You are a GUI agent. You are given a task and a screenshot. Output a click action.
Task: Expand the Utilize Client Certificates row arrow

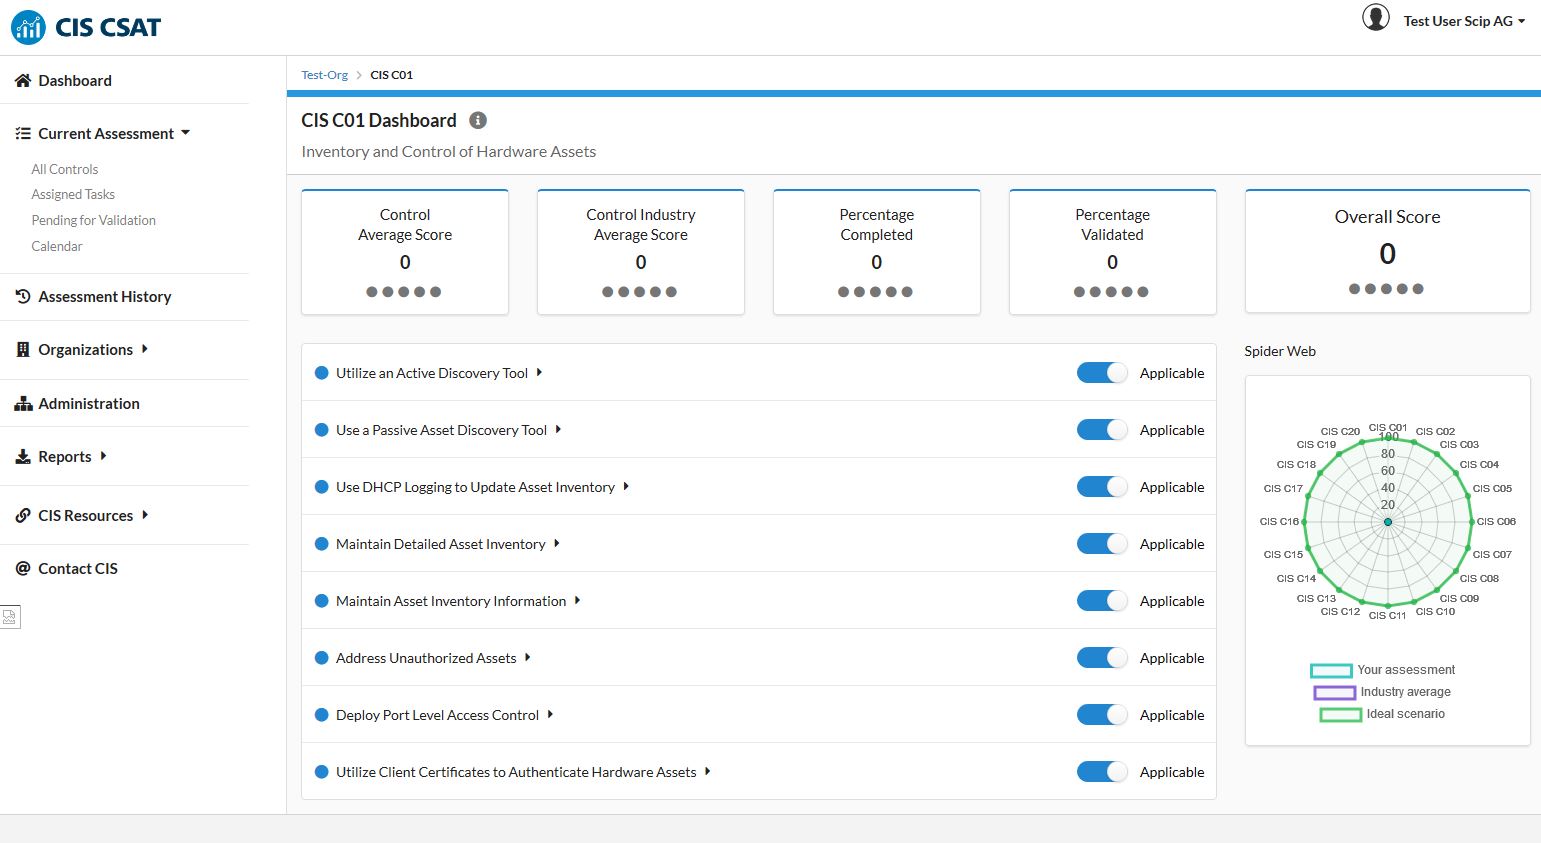pyautogui.click(x=707, y=772)
